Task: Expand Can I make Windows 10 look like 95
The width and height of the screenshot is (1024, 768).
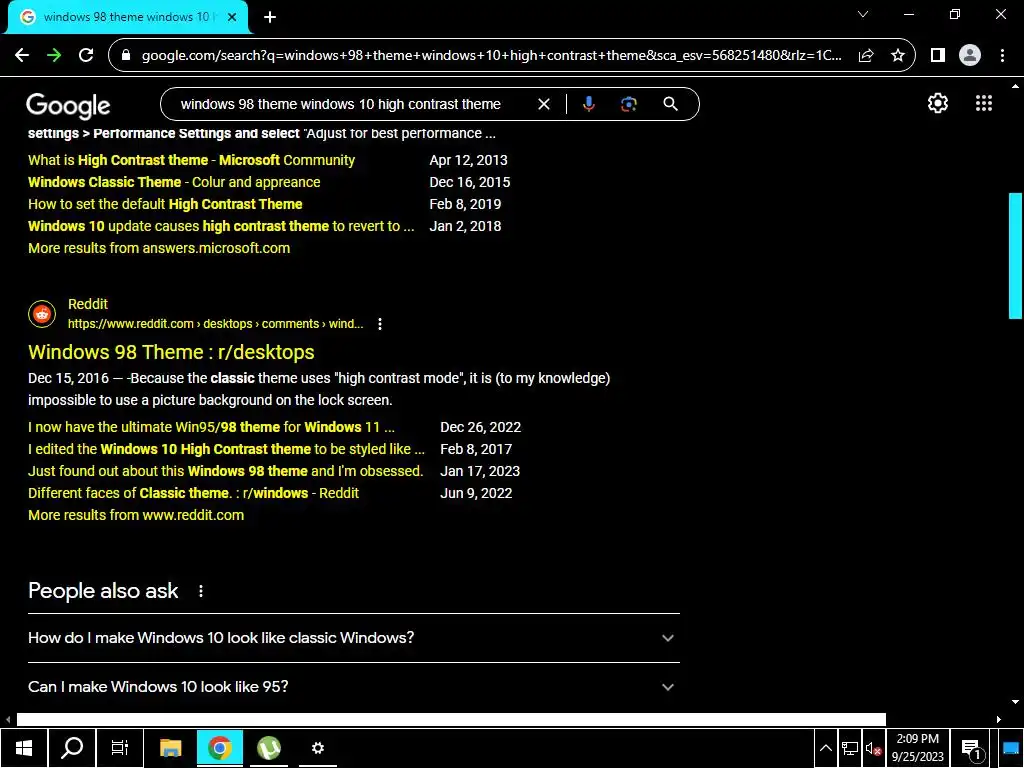Action: point(354,687)
